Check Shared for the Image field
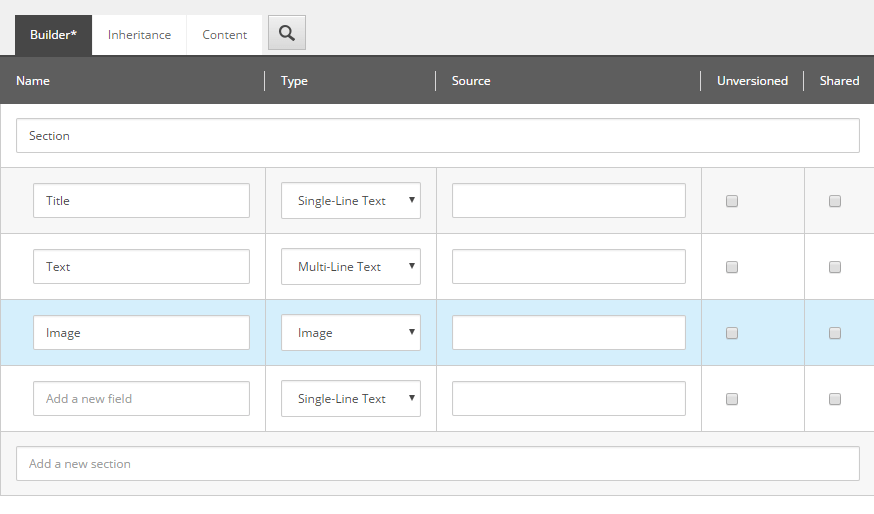Viewport: 874px width, 514px height. pos(835,333)
